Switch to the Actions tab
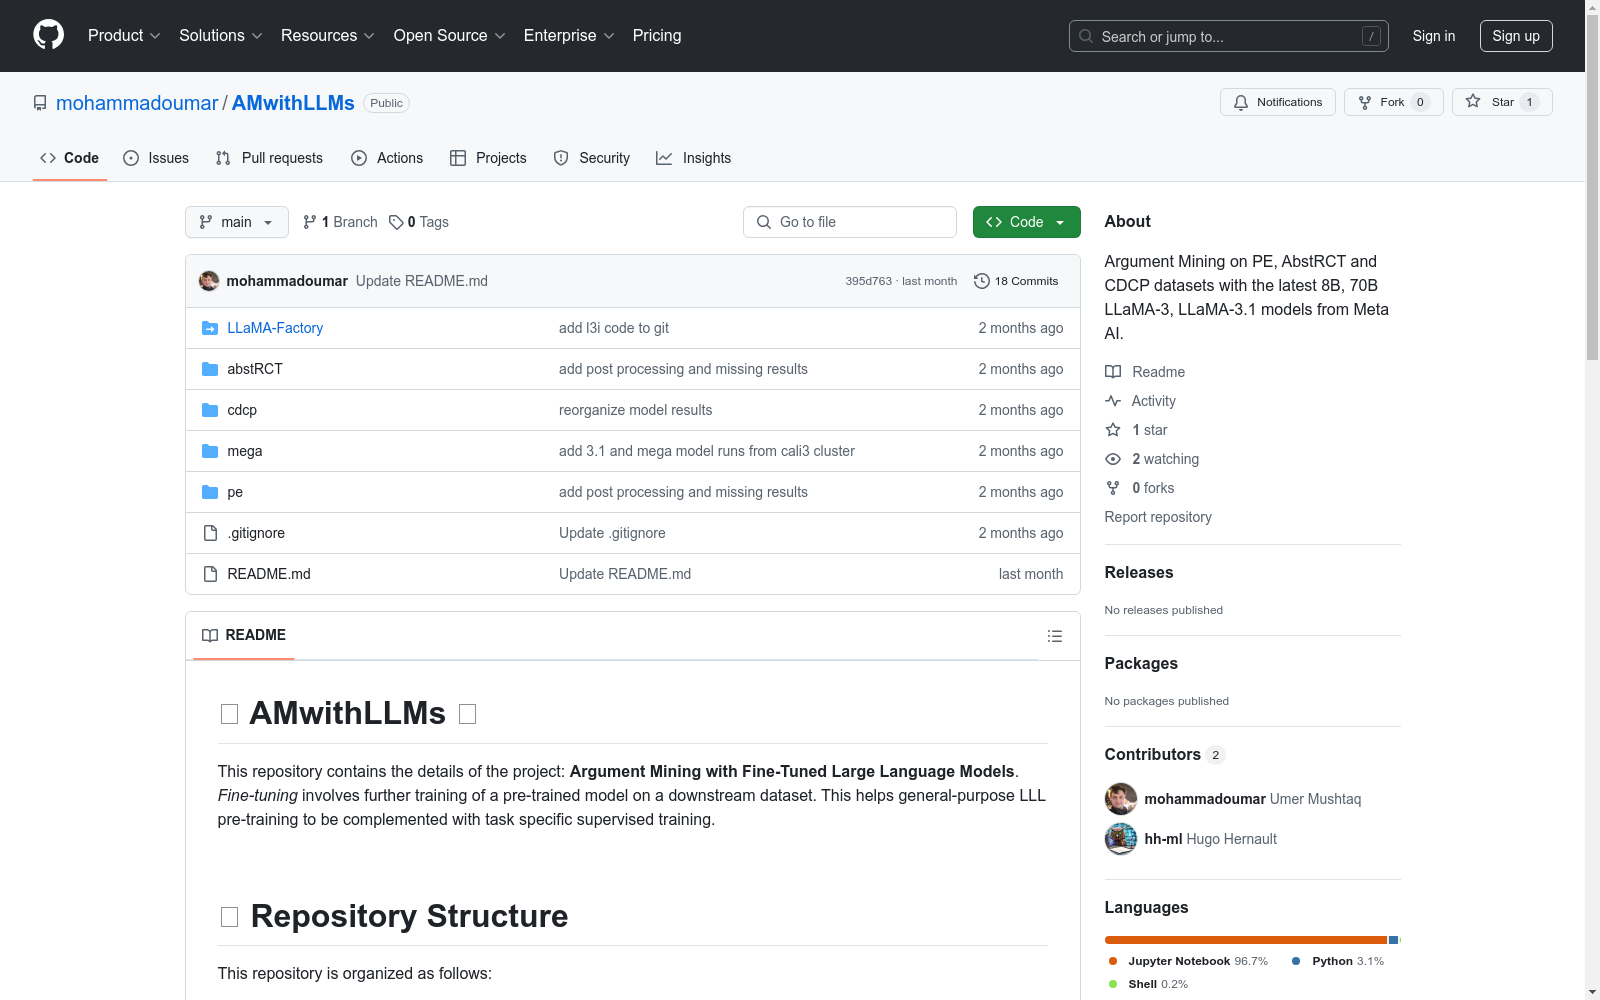The width and height of the screenshot is (1600, 1000). click(x=387, y=158)
